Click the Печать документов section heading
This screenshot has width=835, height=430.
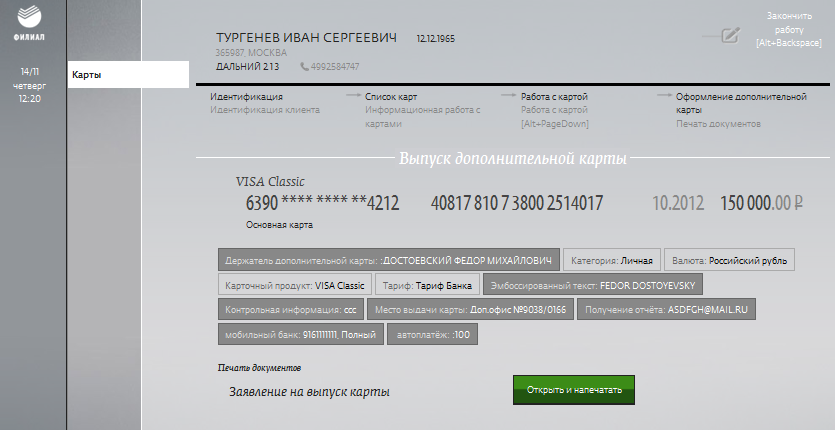point(259,368)
